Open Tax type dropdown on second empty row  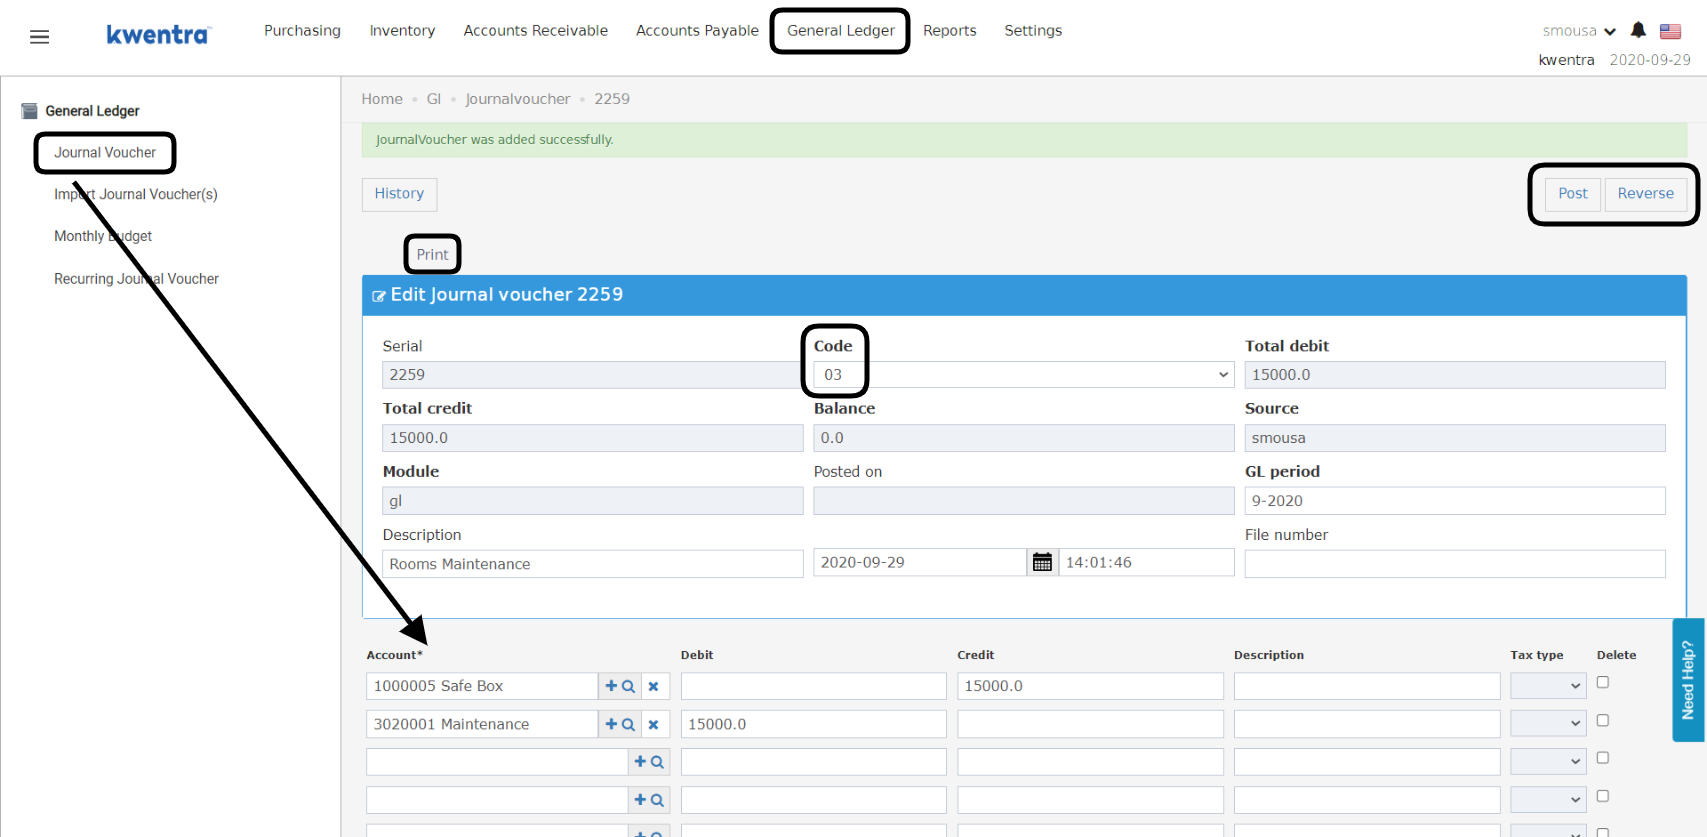point(1548,800)
